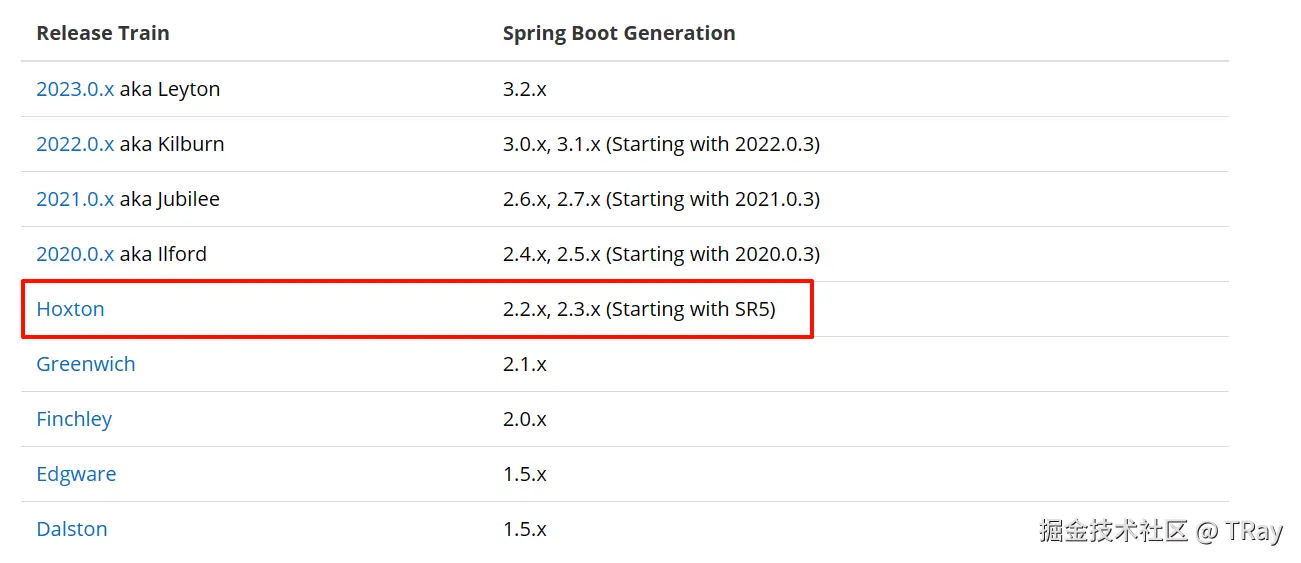Click the aka Kilburn text
This screenshot has width=1301, height=563.
(x=172, y=144)
